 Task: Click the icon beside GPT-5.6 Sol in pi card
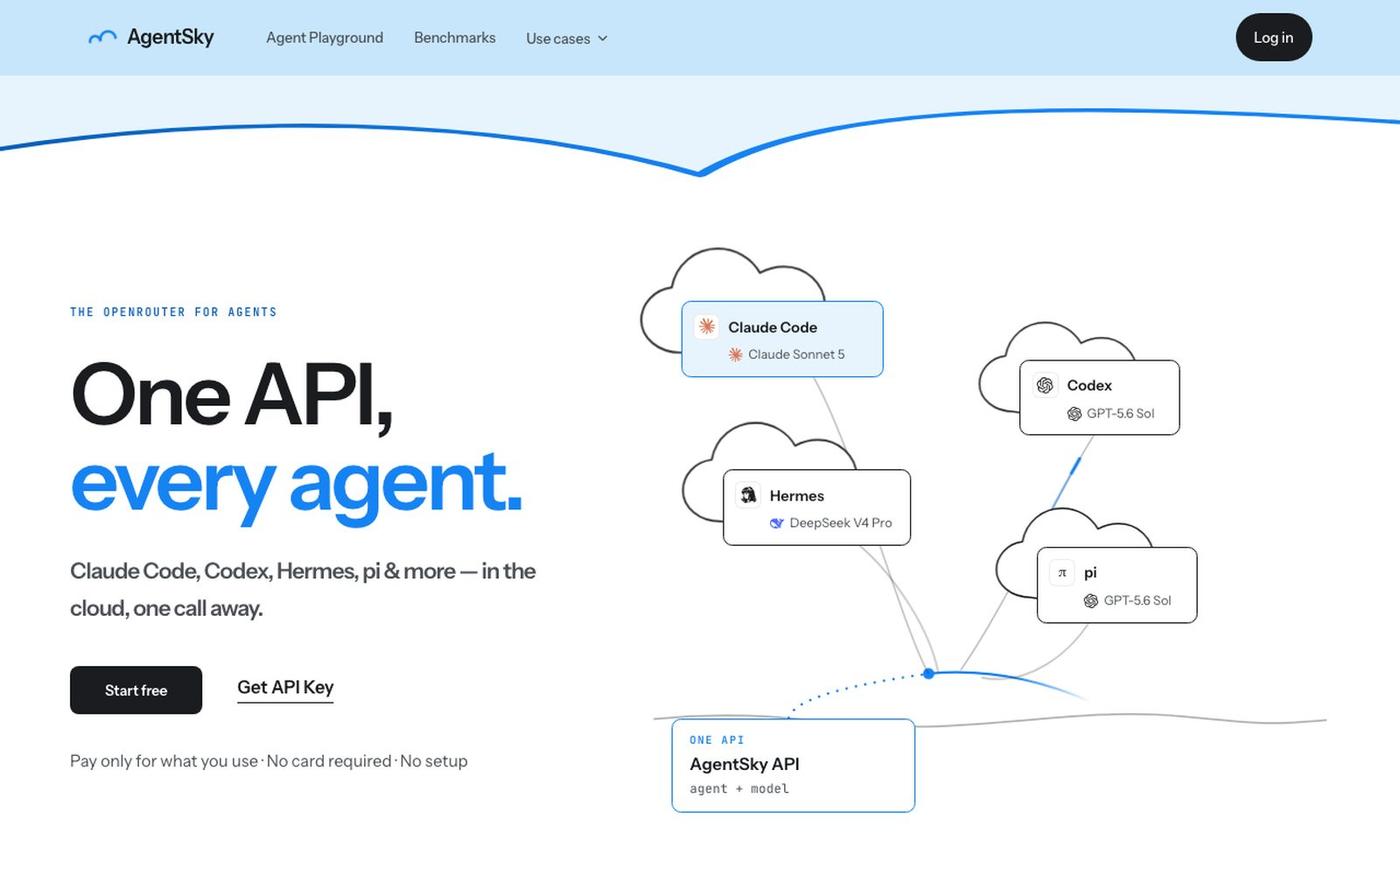(1091, 600)
